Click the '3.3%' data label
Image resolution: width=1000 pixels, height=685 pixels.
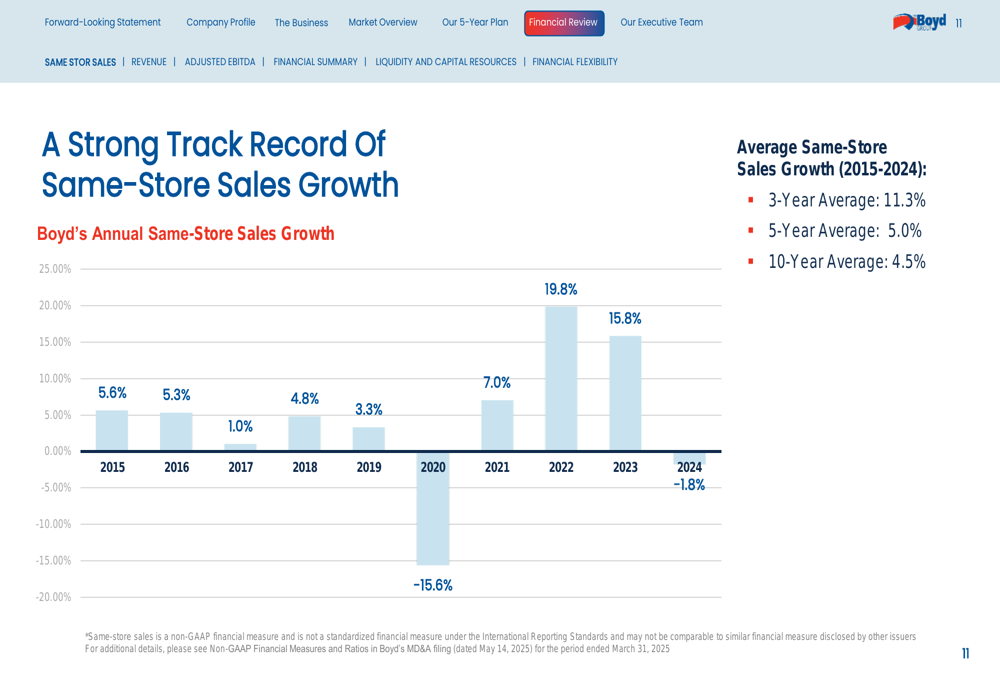[x=369, y=409]
